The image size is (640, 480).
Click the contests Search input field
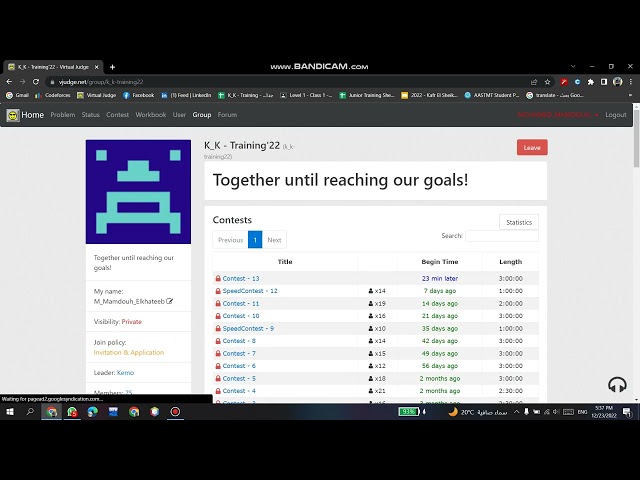click(502, 236)
